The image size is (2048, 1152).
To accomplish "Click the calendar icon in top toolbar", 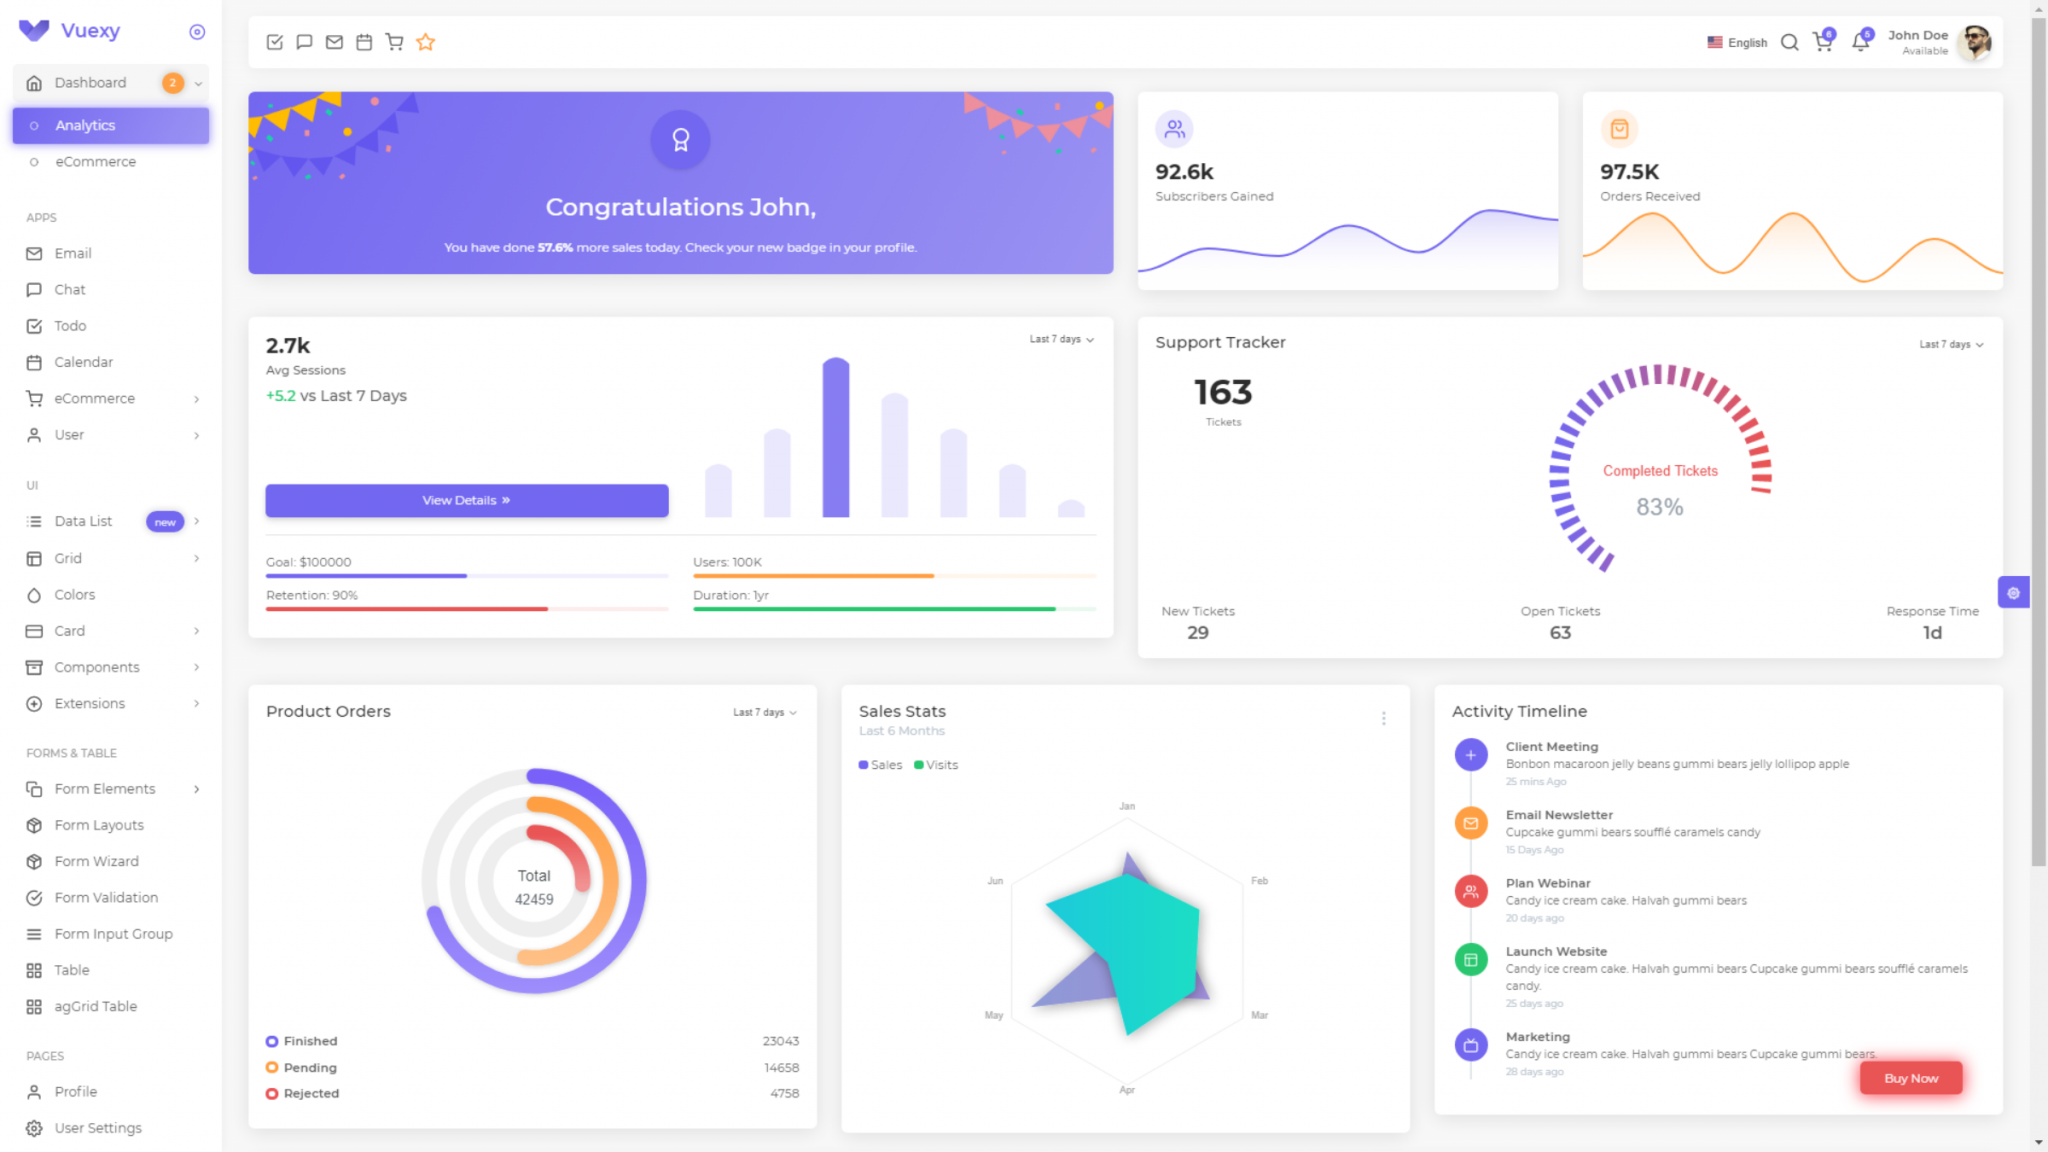I will (364, 42).
